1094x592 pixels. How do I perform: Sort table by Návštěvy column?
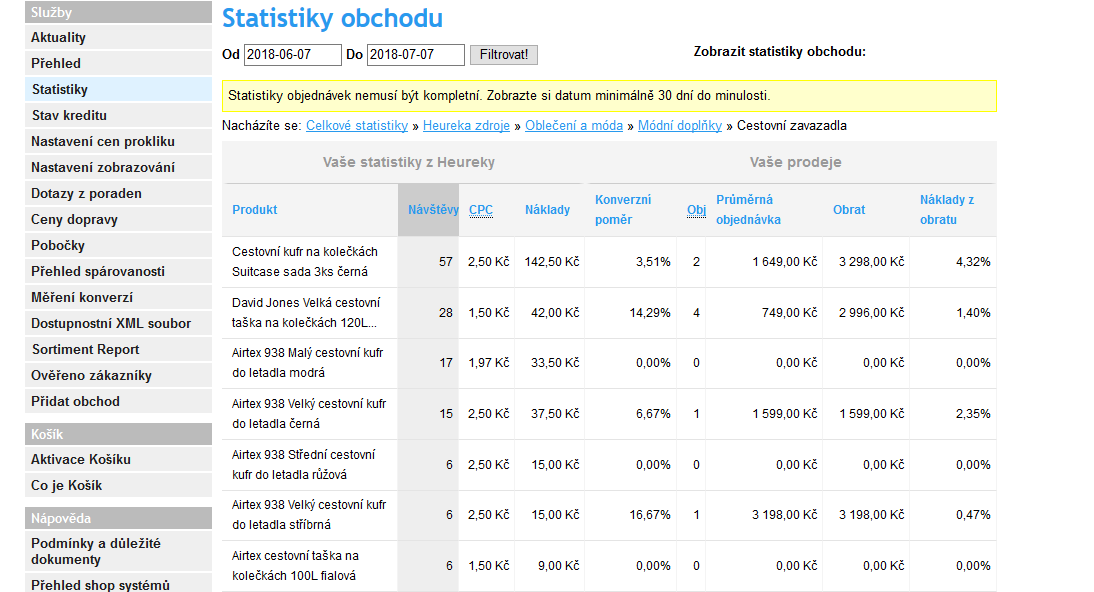point(433,210)
